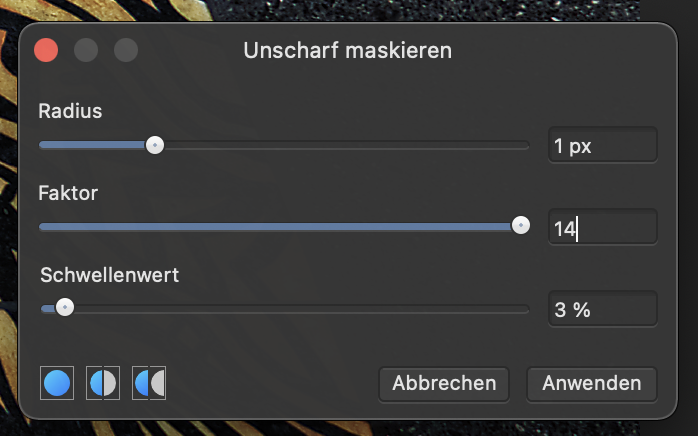The height and width of the screenshot is (436, 698).
Task: Click the Radius slider handle
Action: pos(155,145)
